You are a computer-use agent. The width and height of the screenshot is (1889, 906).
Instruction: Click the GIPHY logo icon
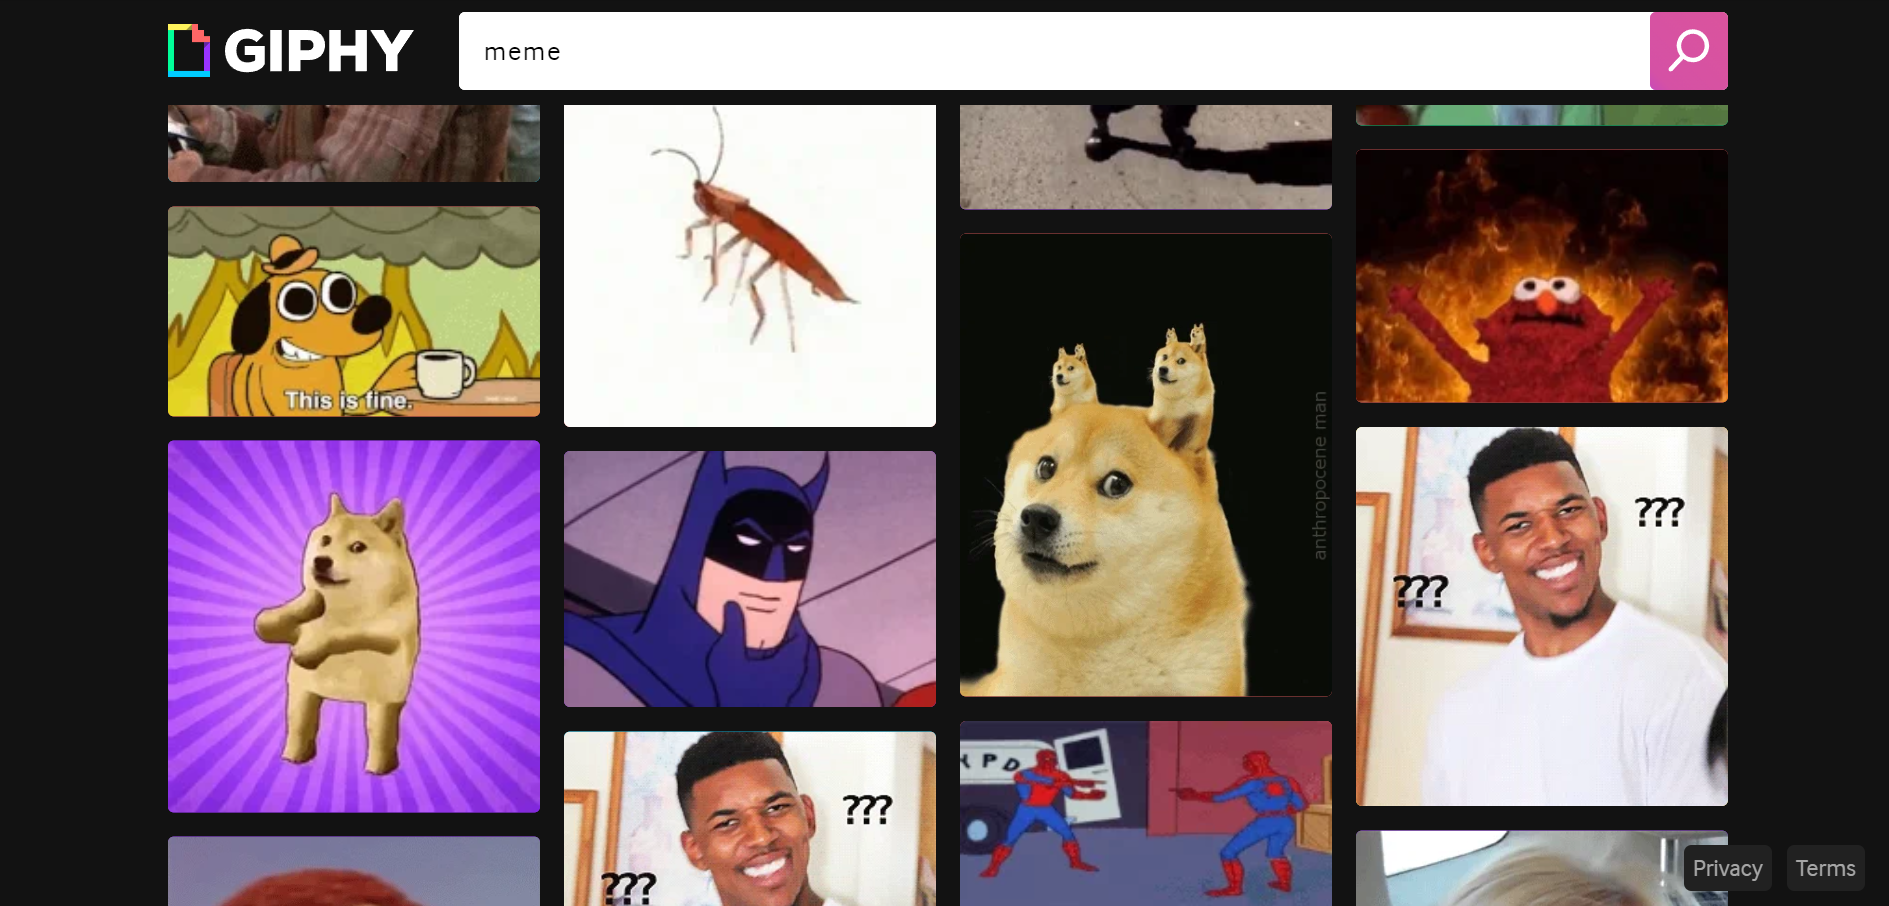click(x=189, y=51)
